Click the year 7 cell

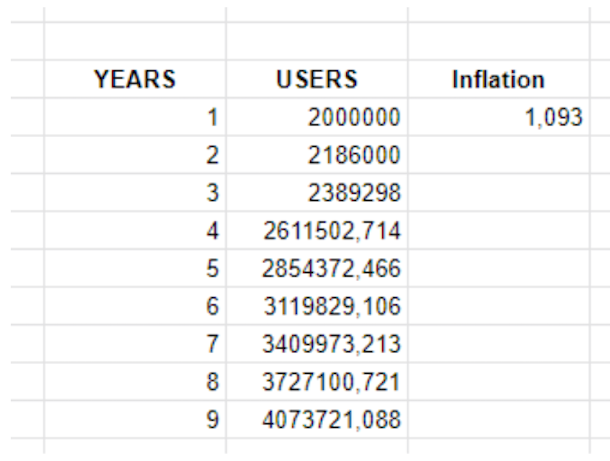click(x=135, y=343)
